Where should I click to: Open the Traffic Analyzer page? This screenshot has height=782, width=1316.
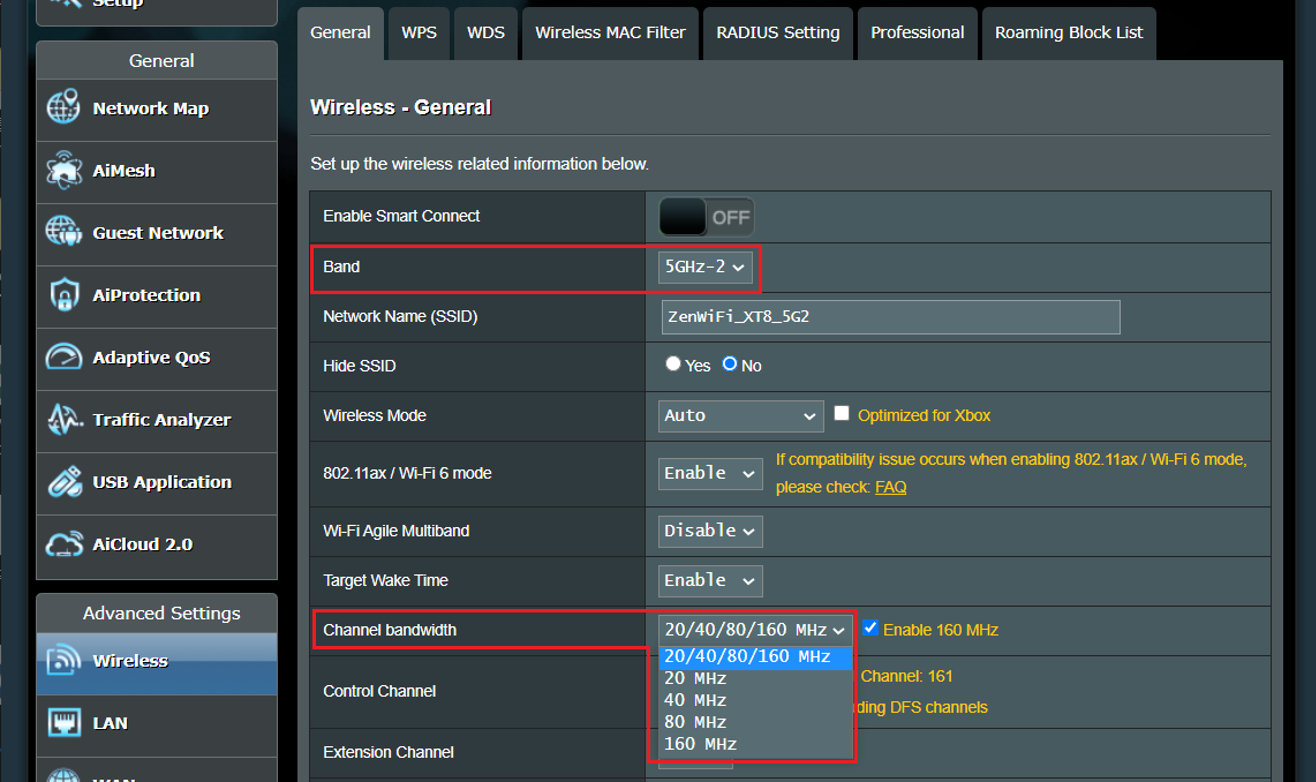click(157, 420)
